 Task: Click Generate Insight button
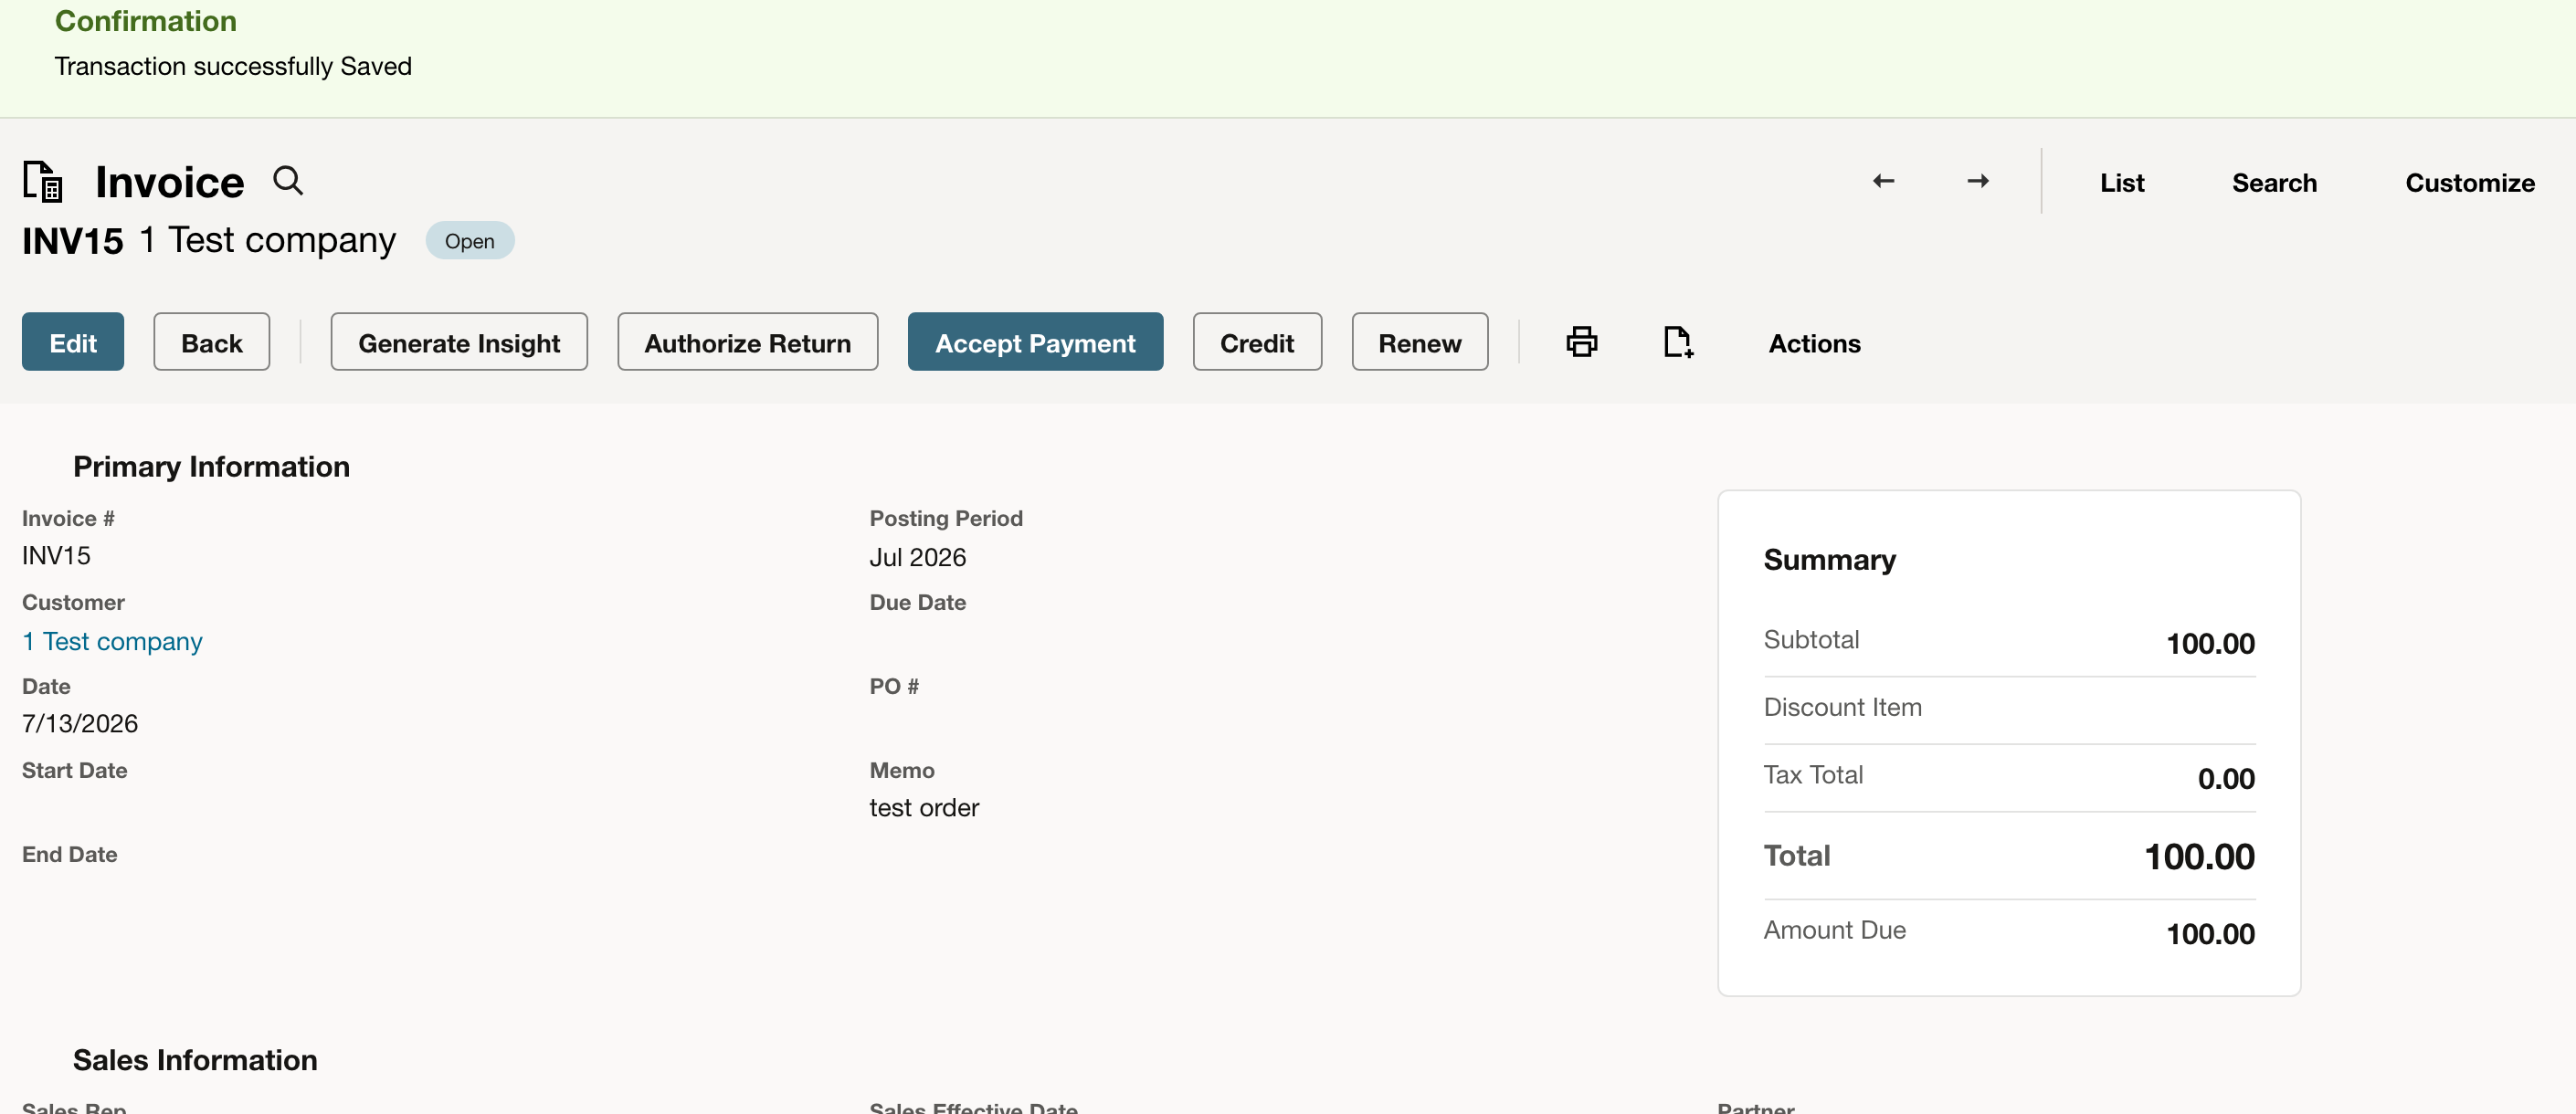(459, 342)
